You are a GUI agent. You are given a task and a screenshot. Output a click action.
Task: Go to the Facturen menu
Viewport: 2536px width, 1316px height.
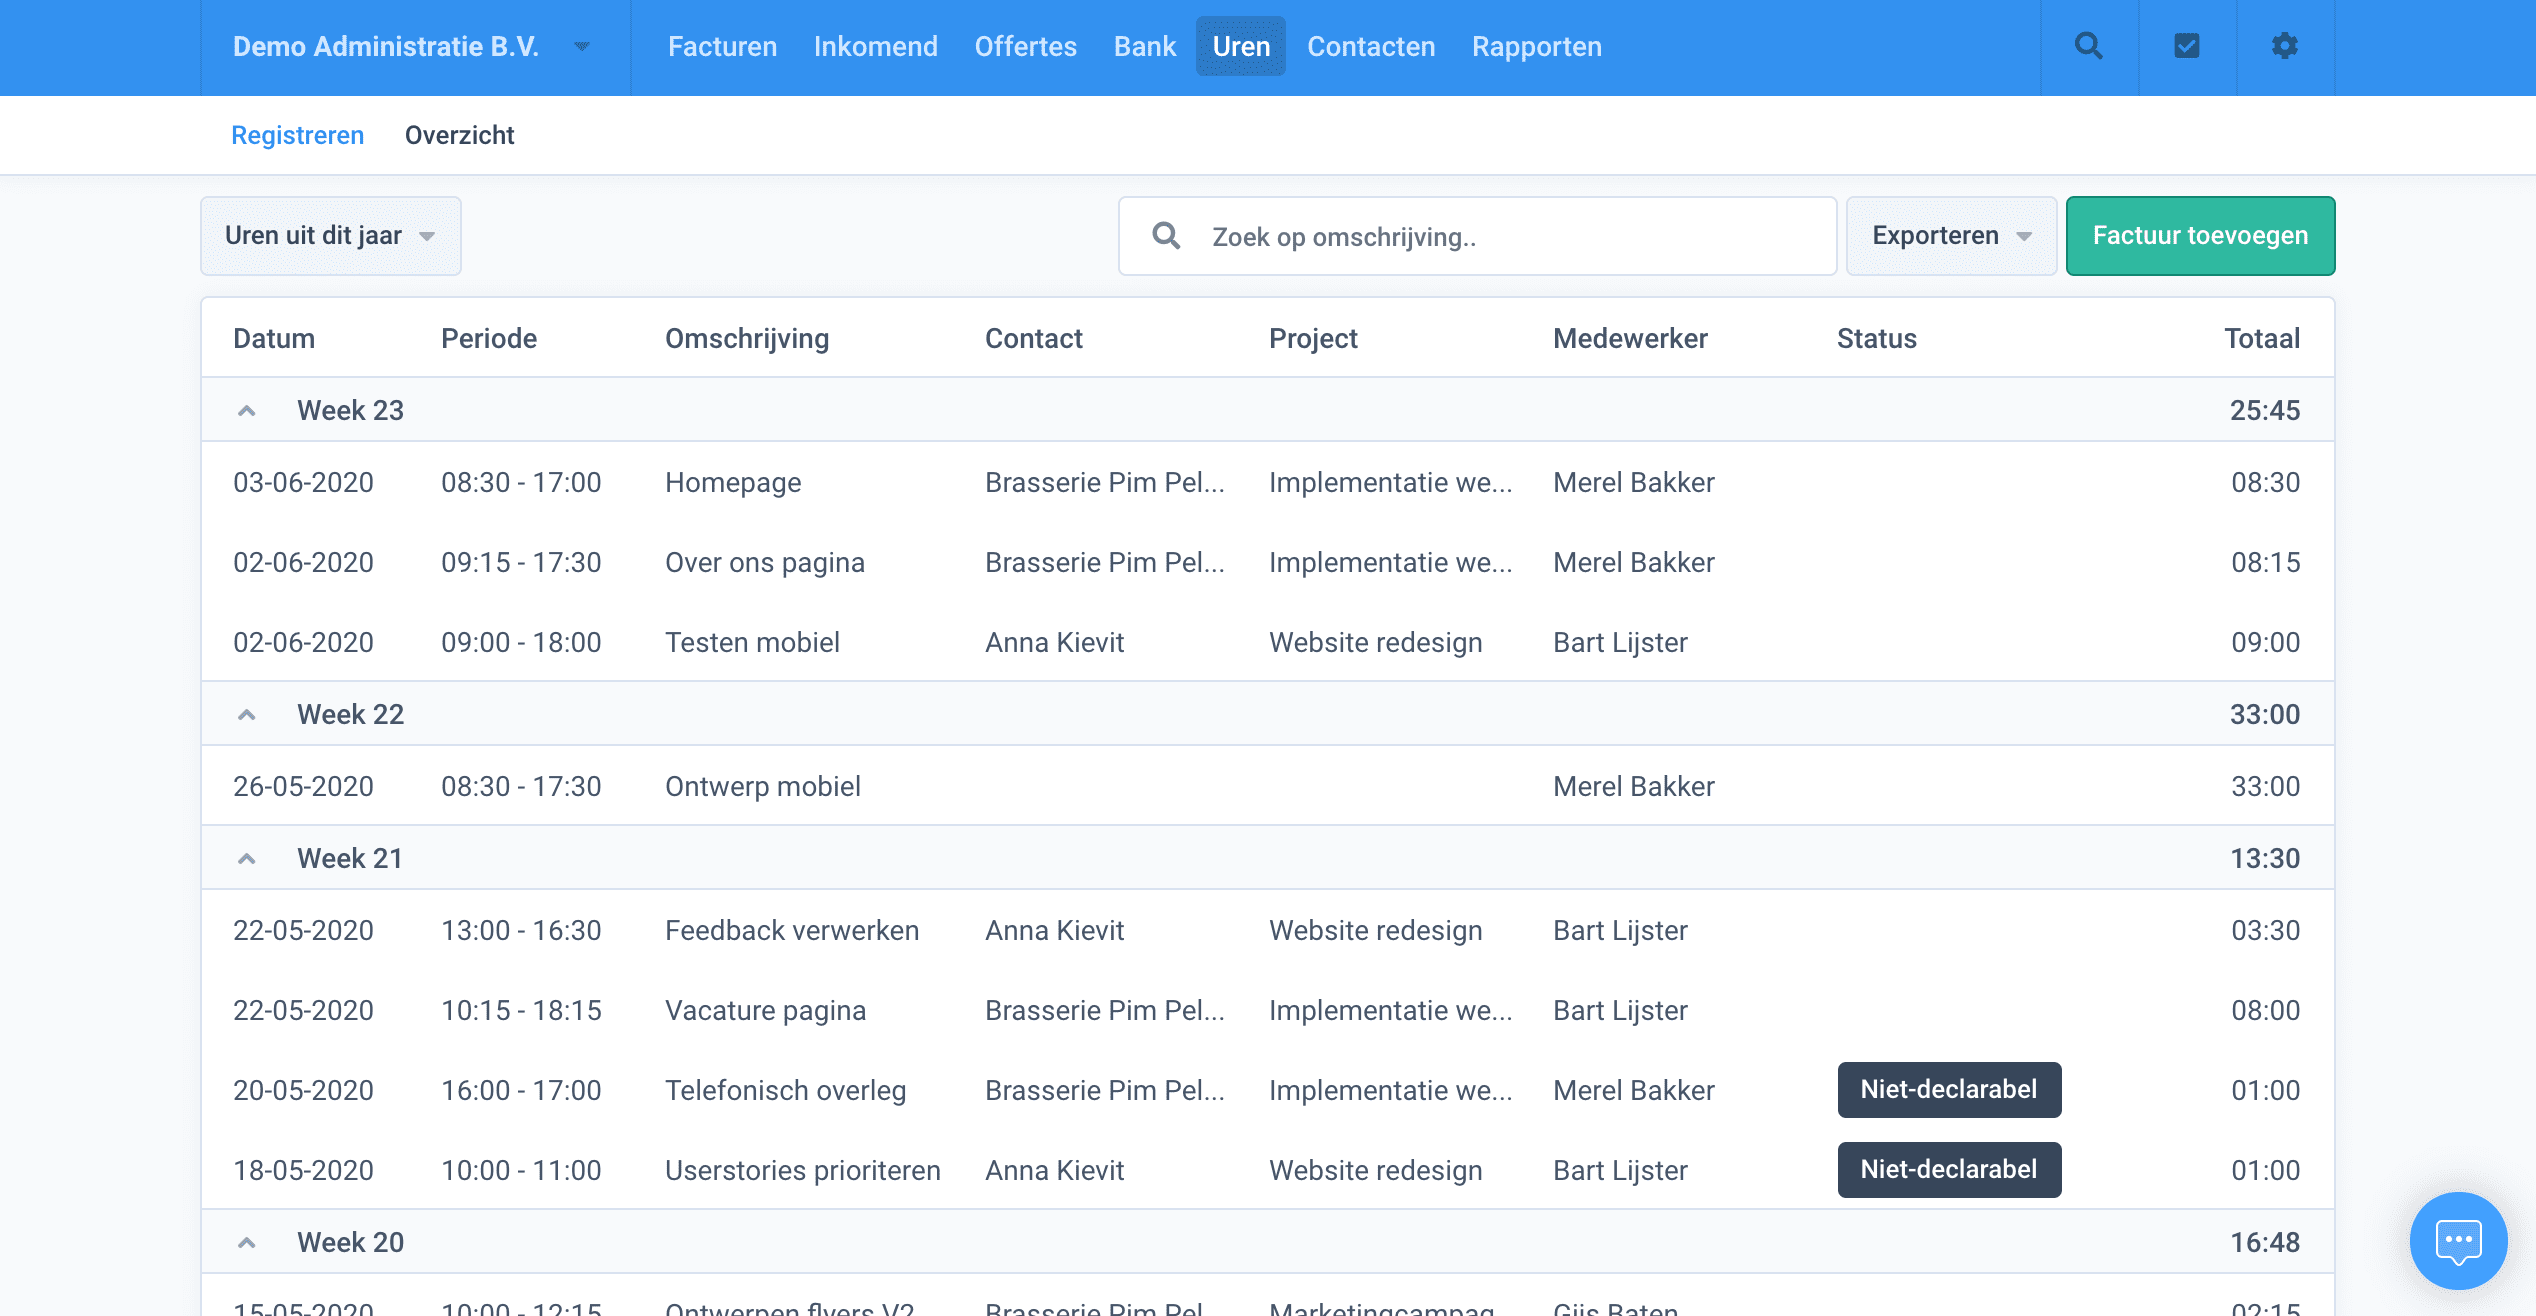[x=722, y=46]
